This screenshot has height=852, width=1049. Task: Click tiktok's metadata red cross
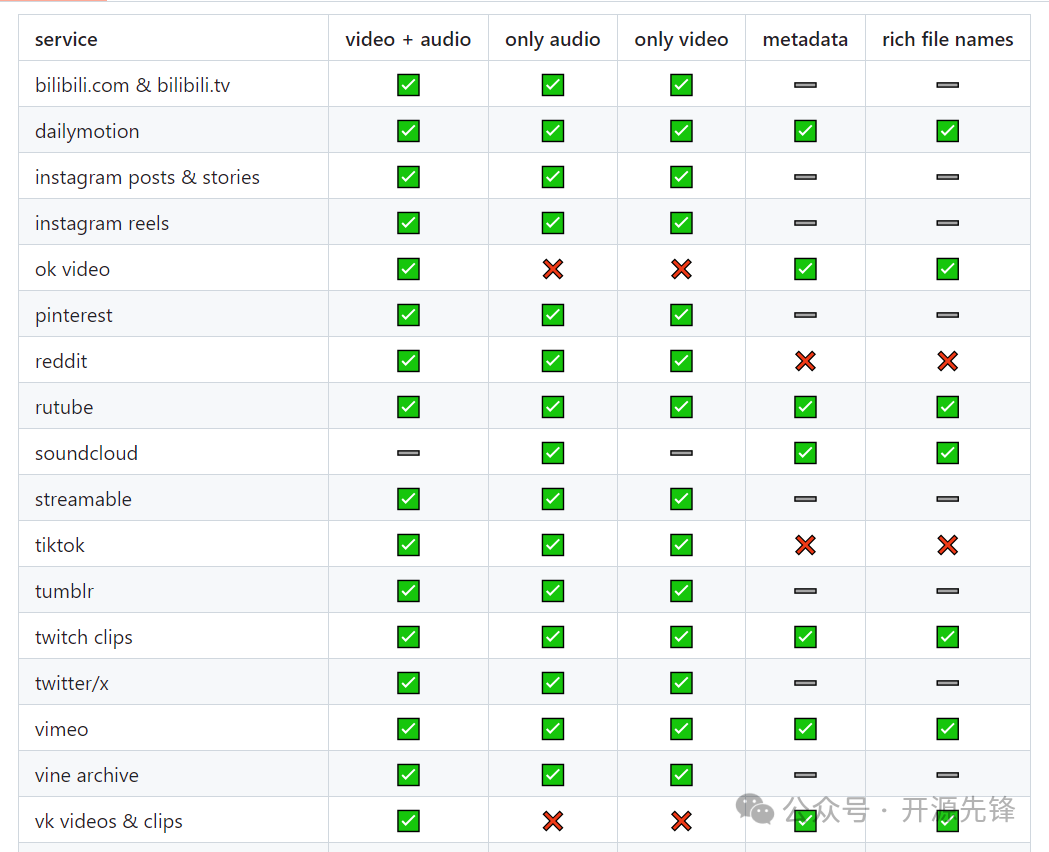click(x=805, y=545)
